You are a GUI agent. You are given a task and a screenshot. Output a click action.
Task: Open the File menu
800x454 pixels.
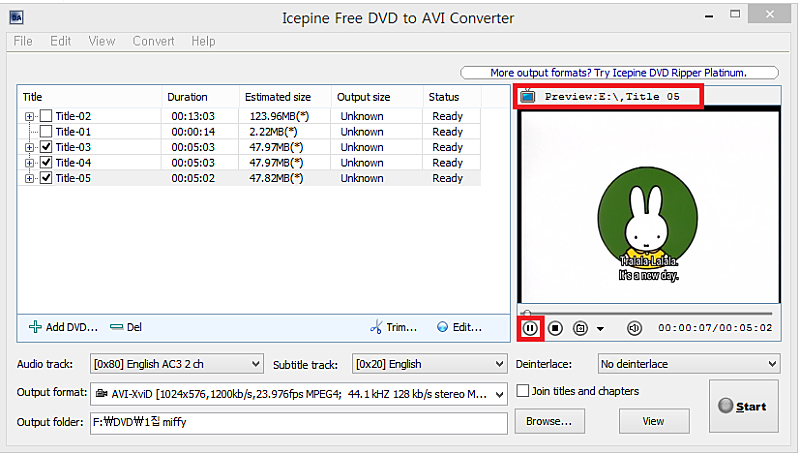coord(23,41)
